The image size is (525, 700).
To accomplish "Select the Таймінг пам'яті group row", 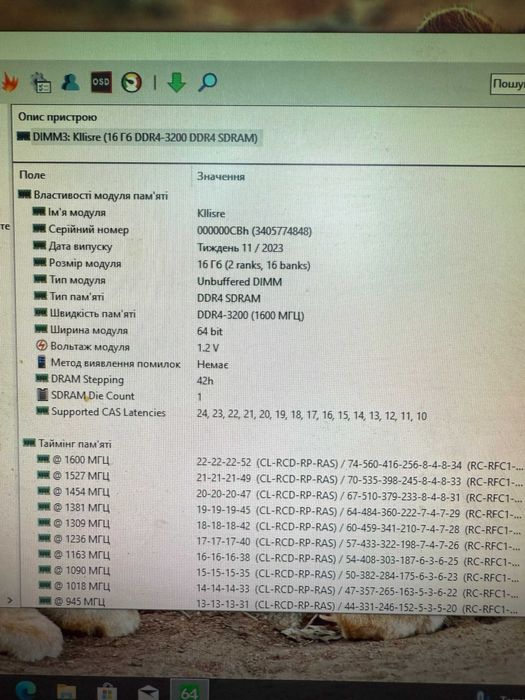I will [x=67, y=444].
